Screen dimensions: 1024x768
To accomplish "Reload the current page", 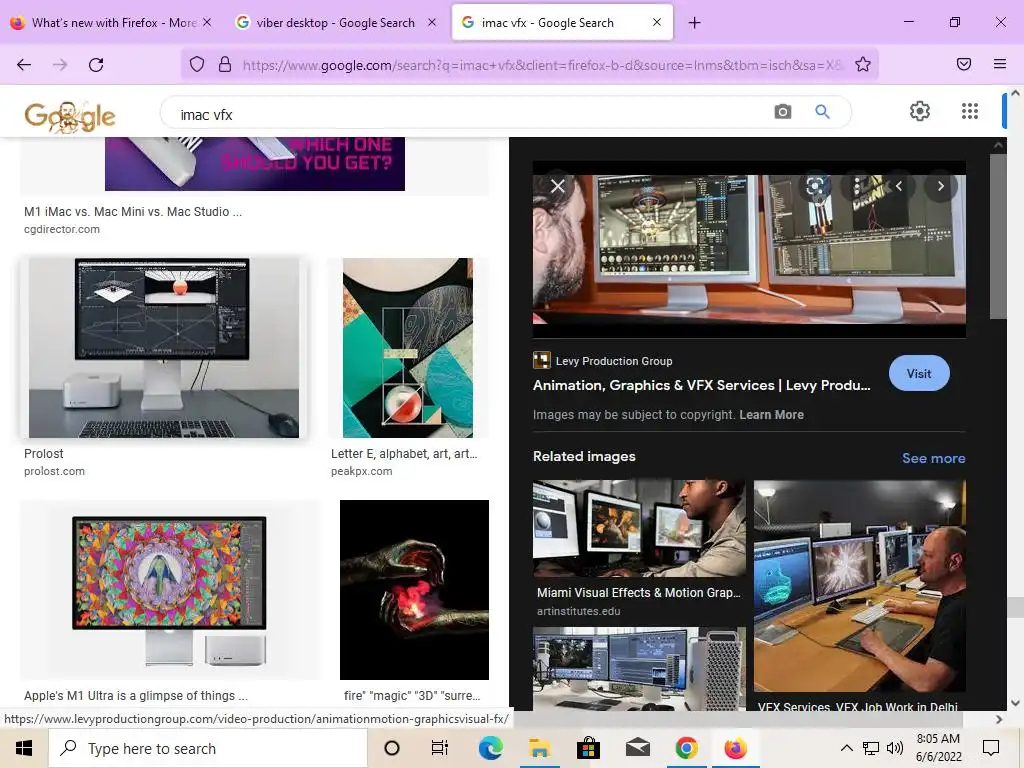I will click(96, 65).
